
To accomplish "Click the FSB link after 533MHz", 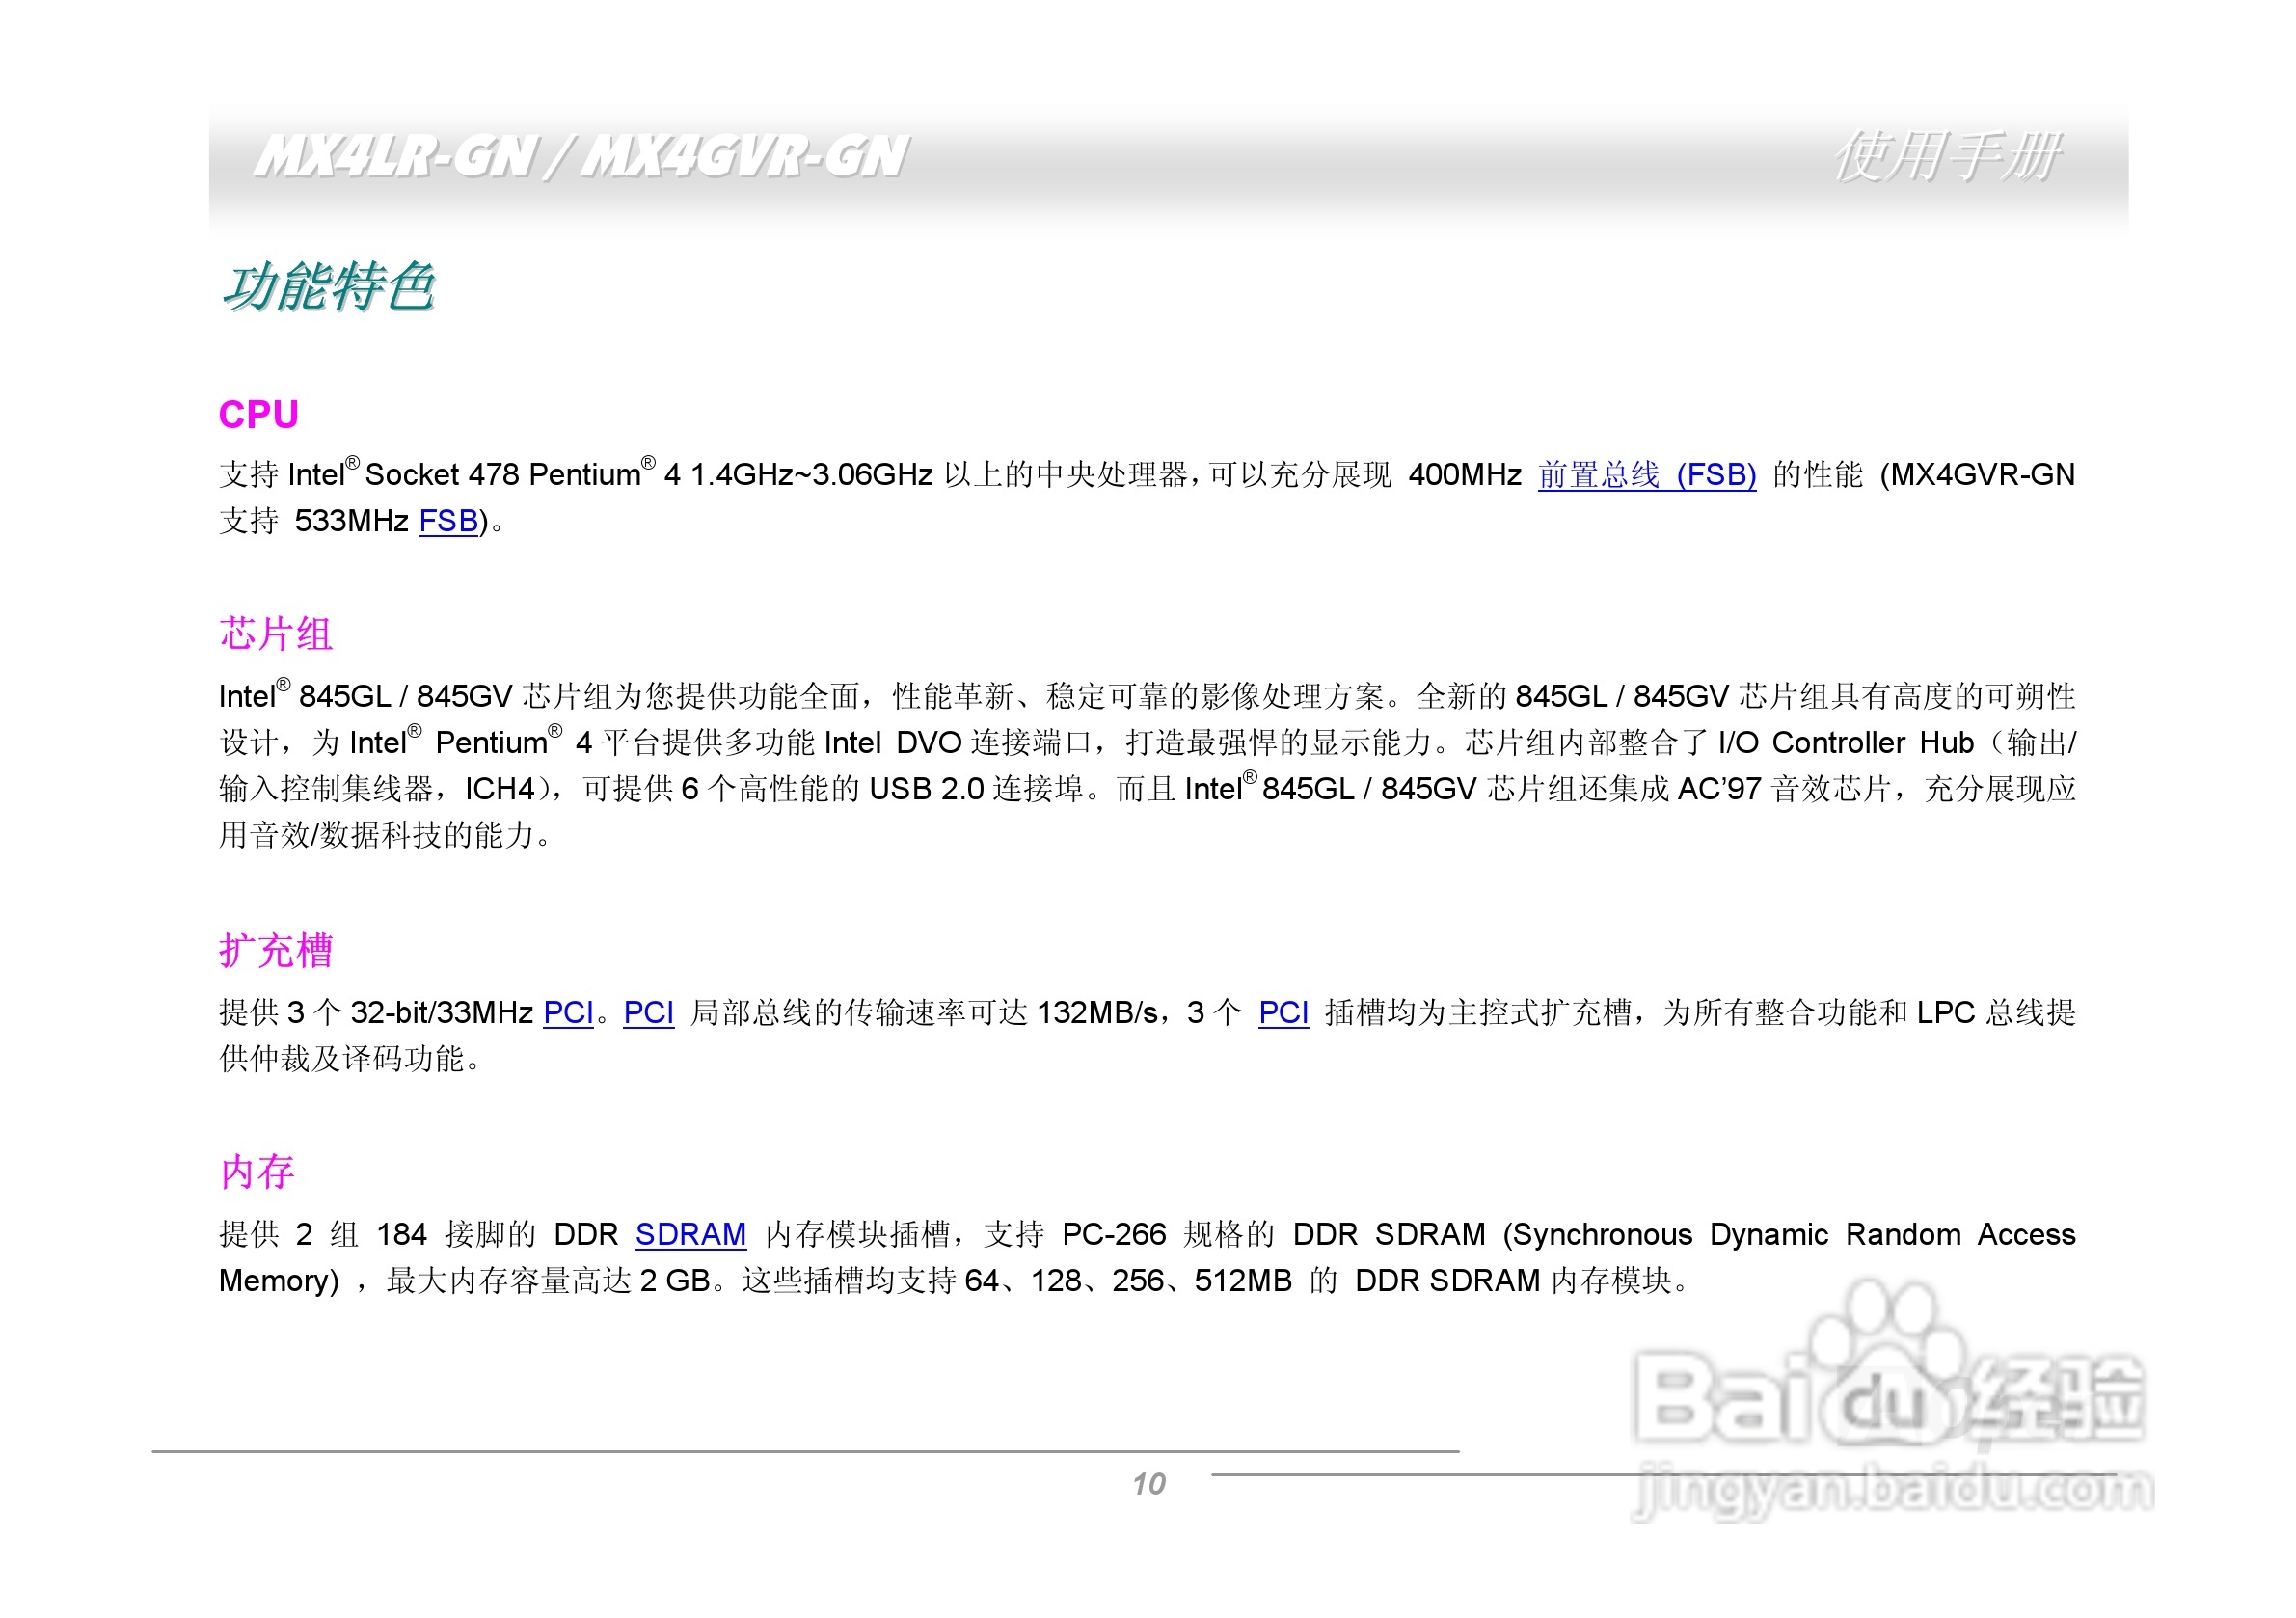I will [448, 521].
